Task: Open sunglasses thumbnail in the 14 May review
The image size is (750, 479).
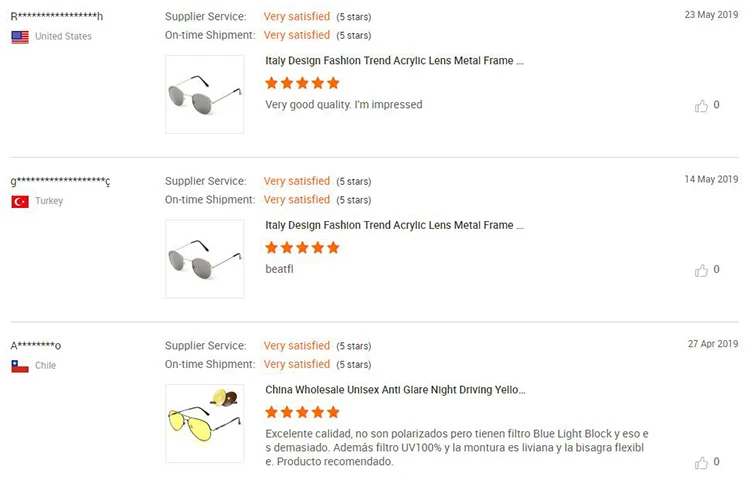Action: 204,258
